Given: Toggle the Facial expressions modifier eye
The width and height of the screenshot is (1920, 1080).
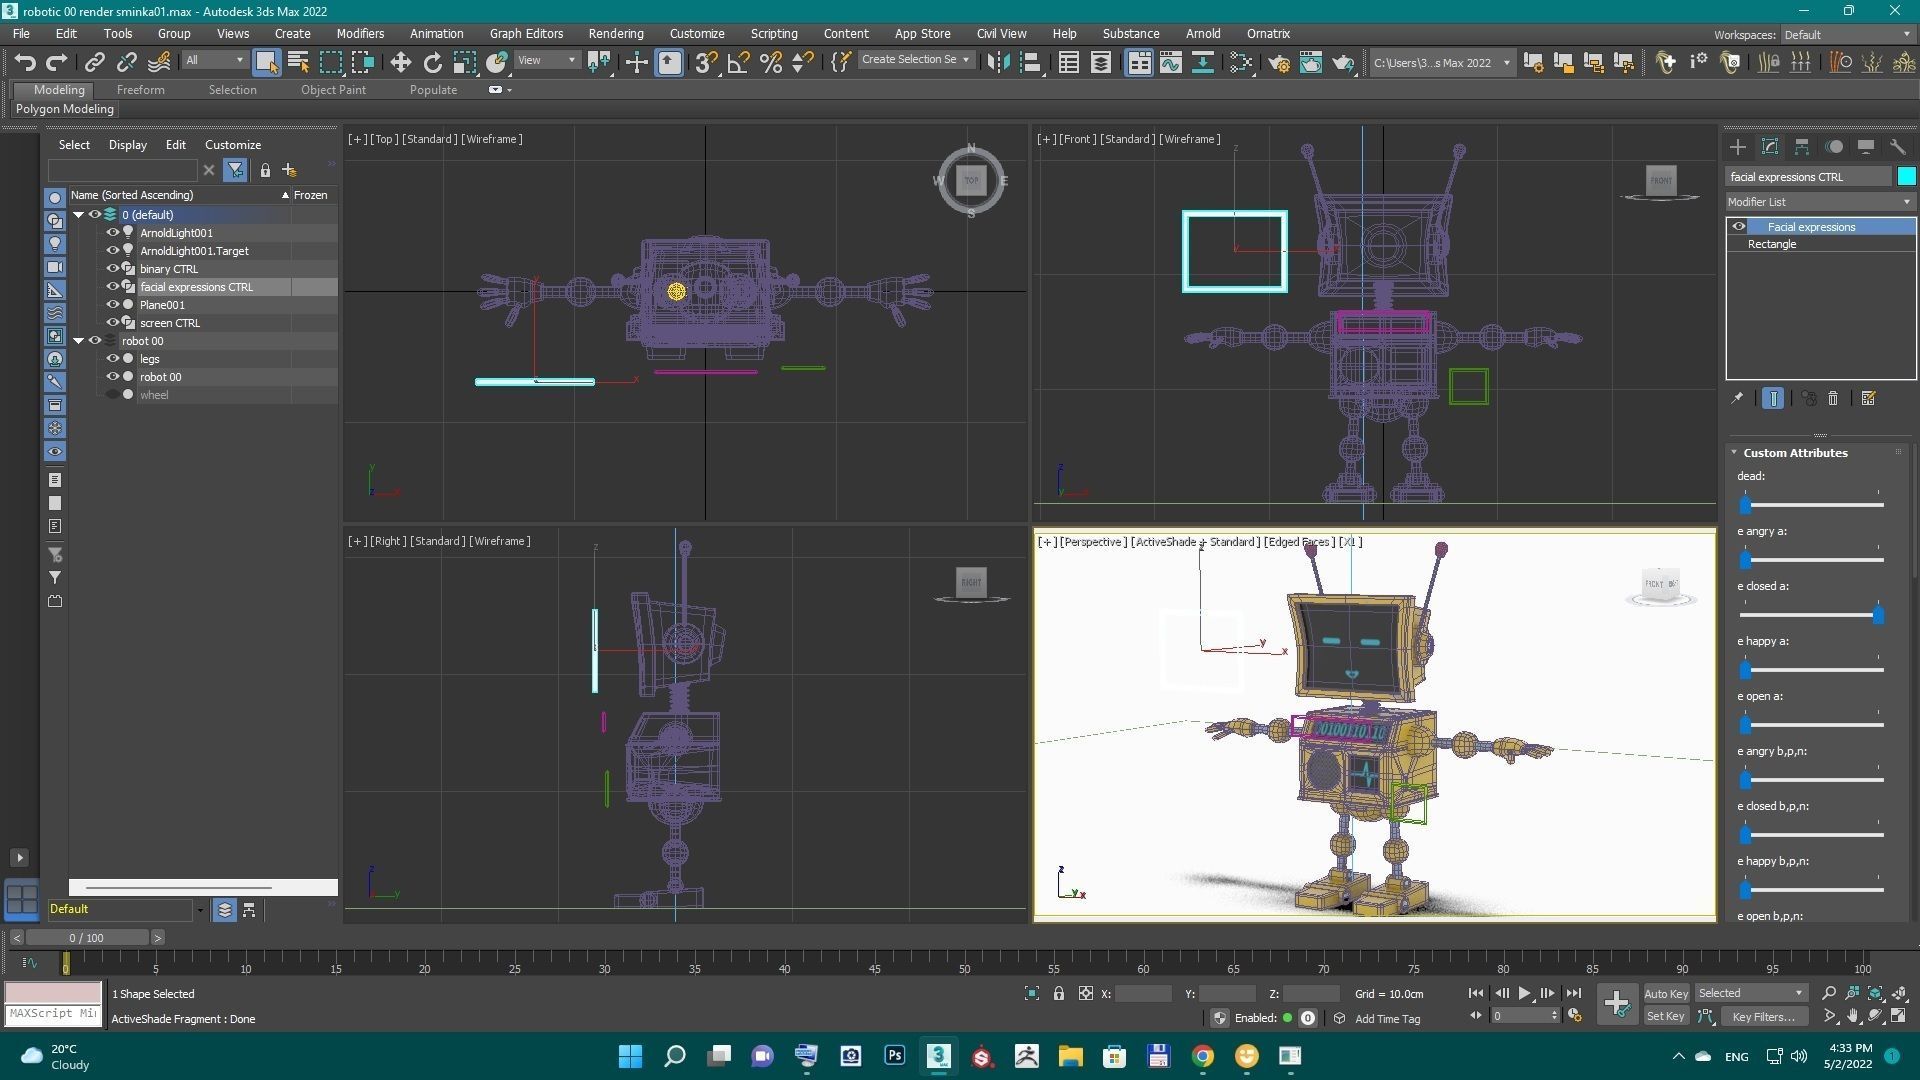Looking at the screenshot, I should [1739, 227].
